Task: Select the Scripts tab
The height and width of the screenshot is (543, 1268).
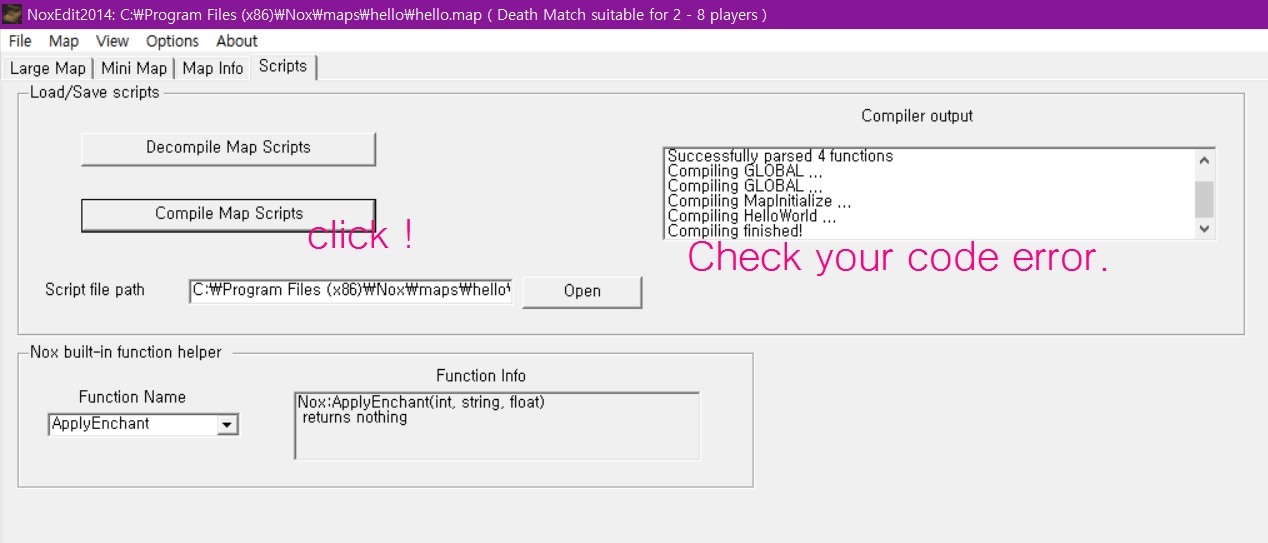Action: tap(283, 66)
